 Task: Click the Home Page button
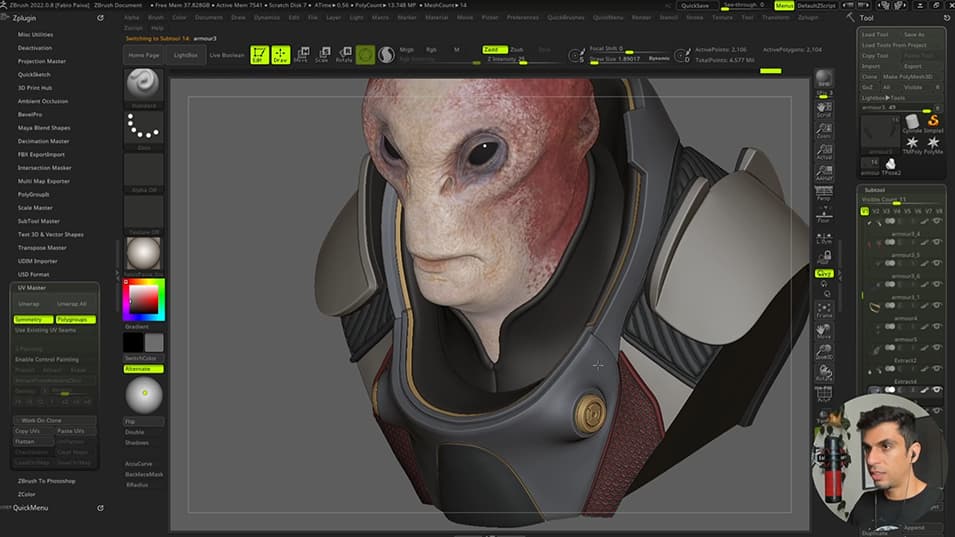(x=144, y=55)
